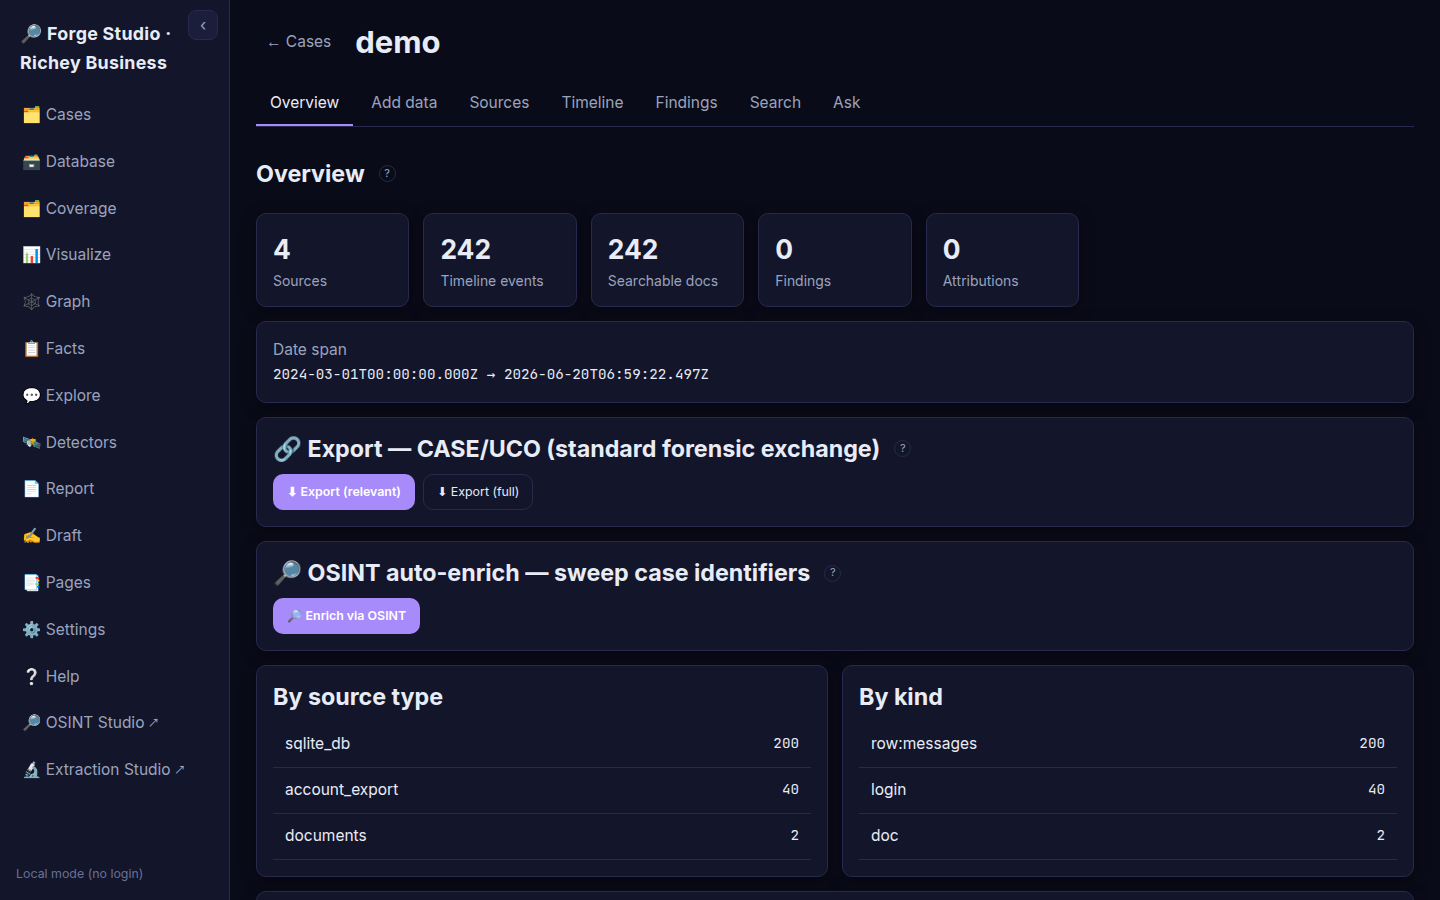The image size is (1440, 900).
Task: Open Cases folder icon in sidebar
Action: (x=31, y=115)
